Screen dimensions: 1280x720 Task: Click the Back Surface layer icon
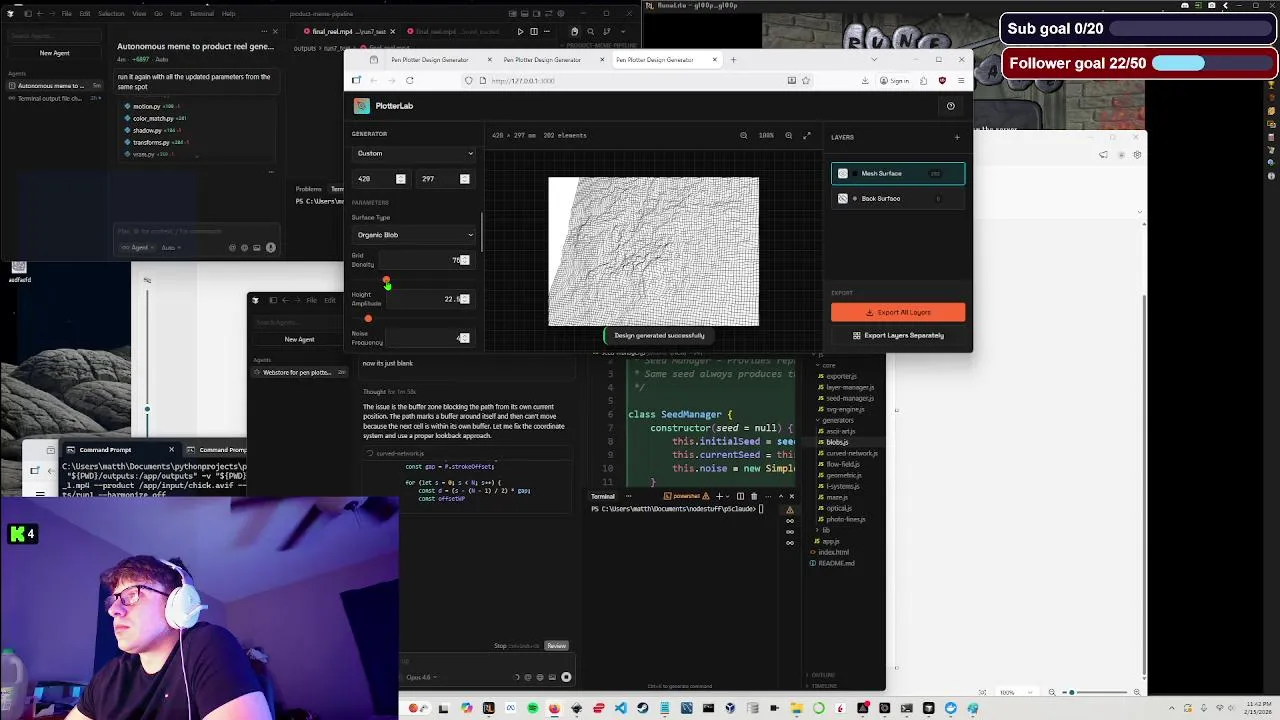pos(843,199)
